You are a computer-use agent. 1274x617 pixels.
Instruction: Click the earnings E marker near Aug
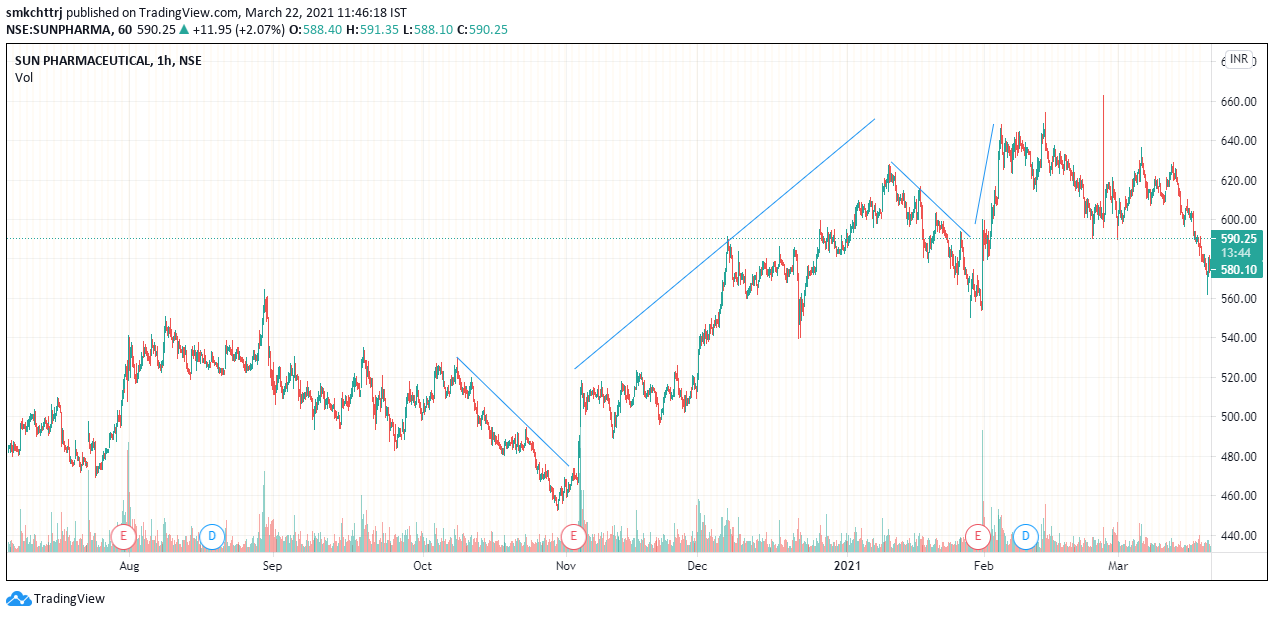click(x=123, y=536)
